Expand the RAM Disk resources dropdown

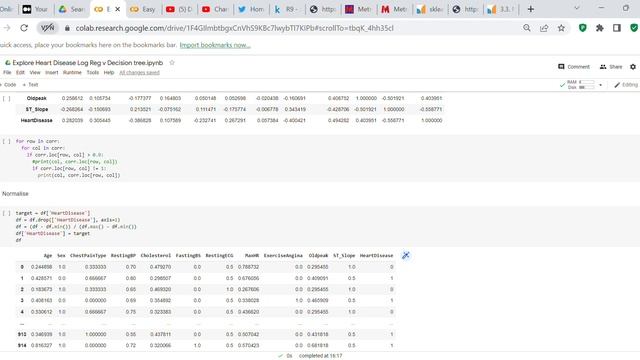click(600, 85)
